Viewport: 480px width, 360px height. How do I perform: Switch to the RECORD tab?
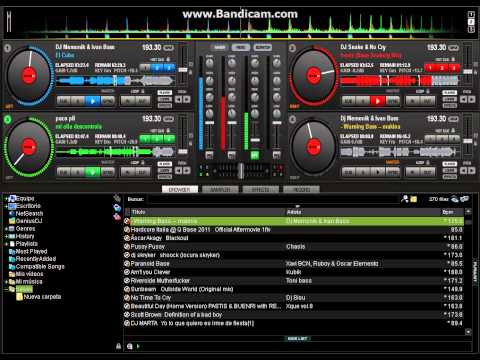pos(301,189)
